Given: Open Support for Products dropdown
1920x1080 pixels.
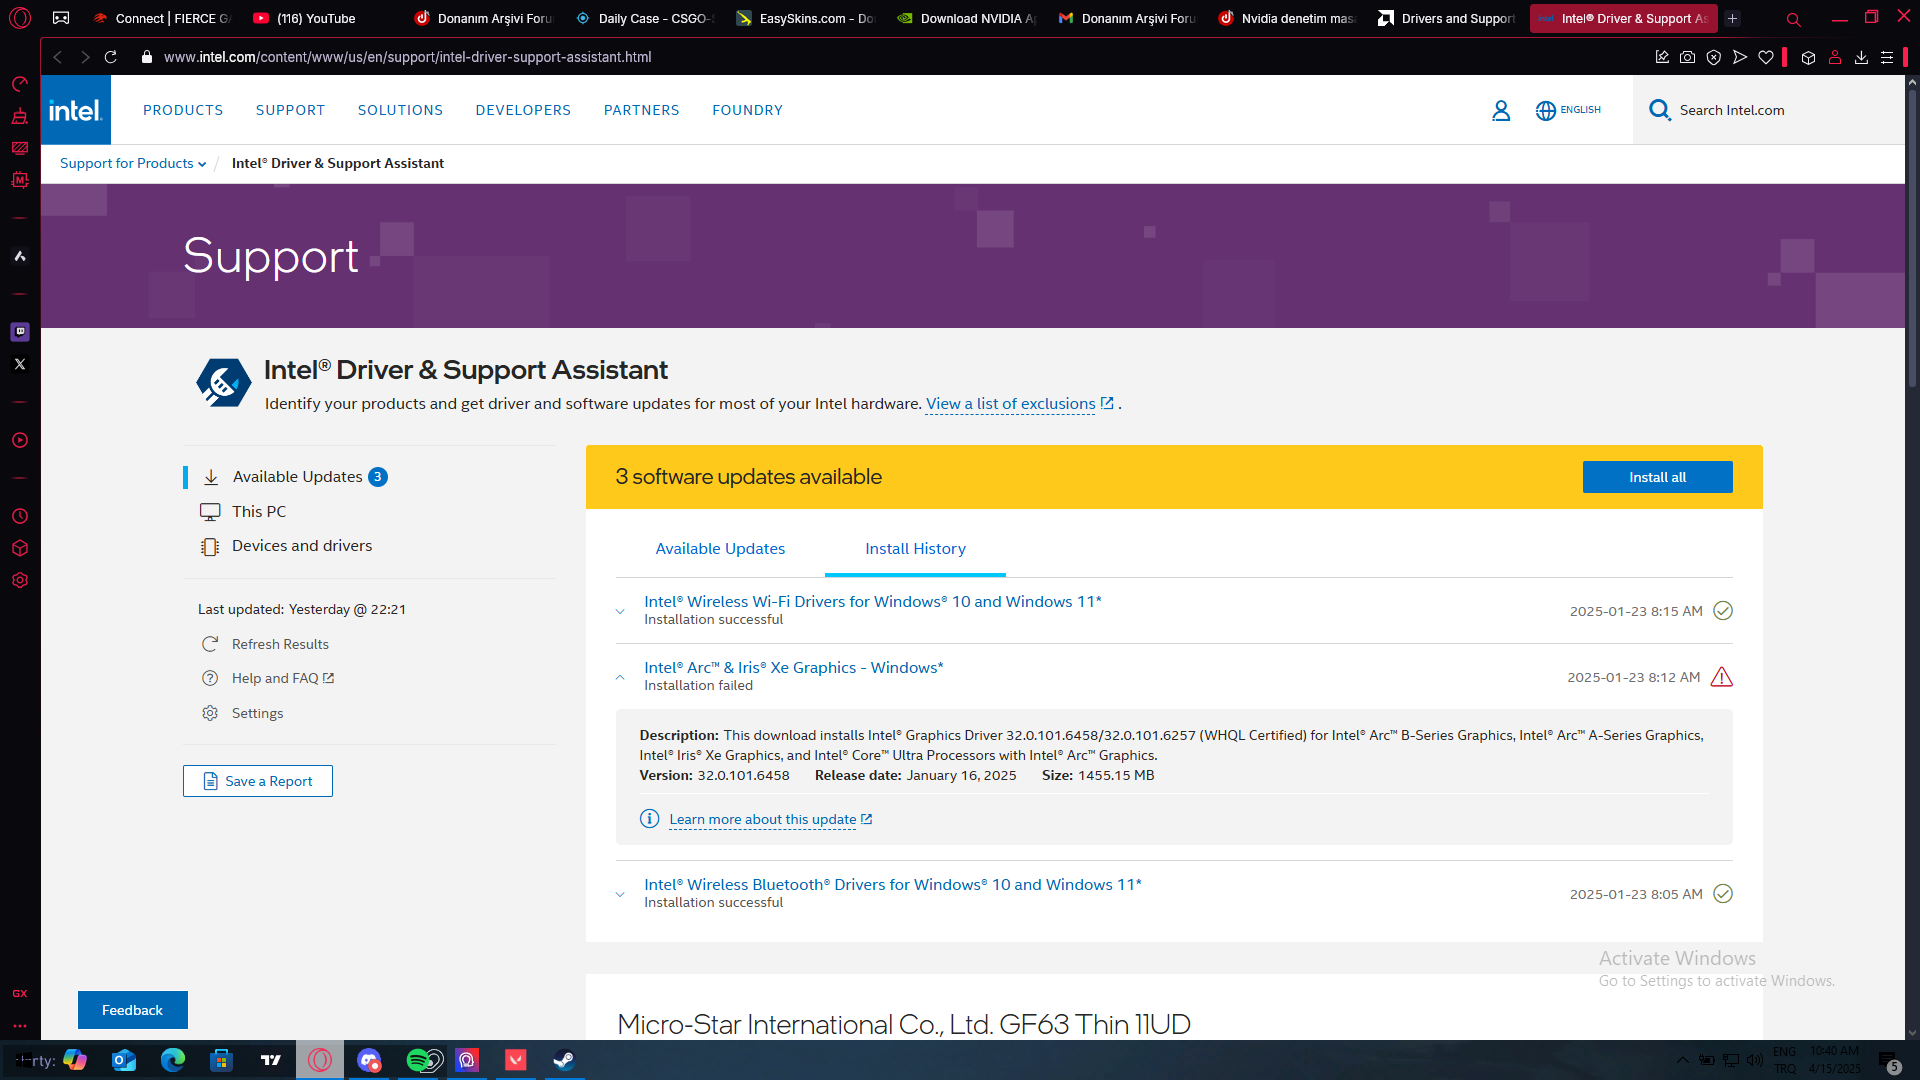Looking at the screenshot, I should pos(132,163).
